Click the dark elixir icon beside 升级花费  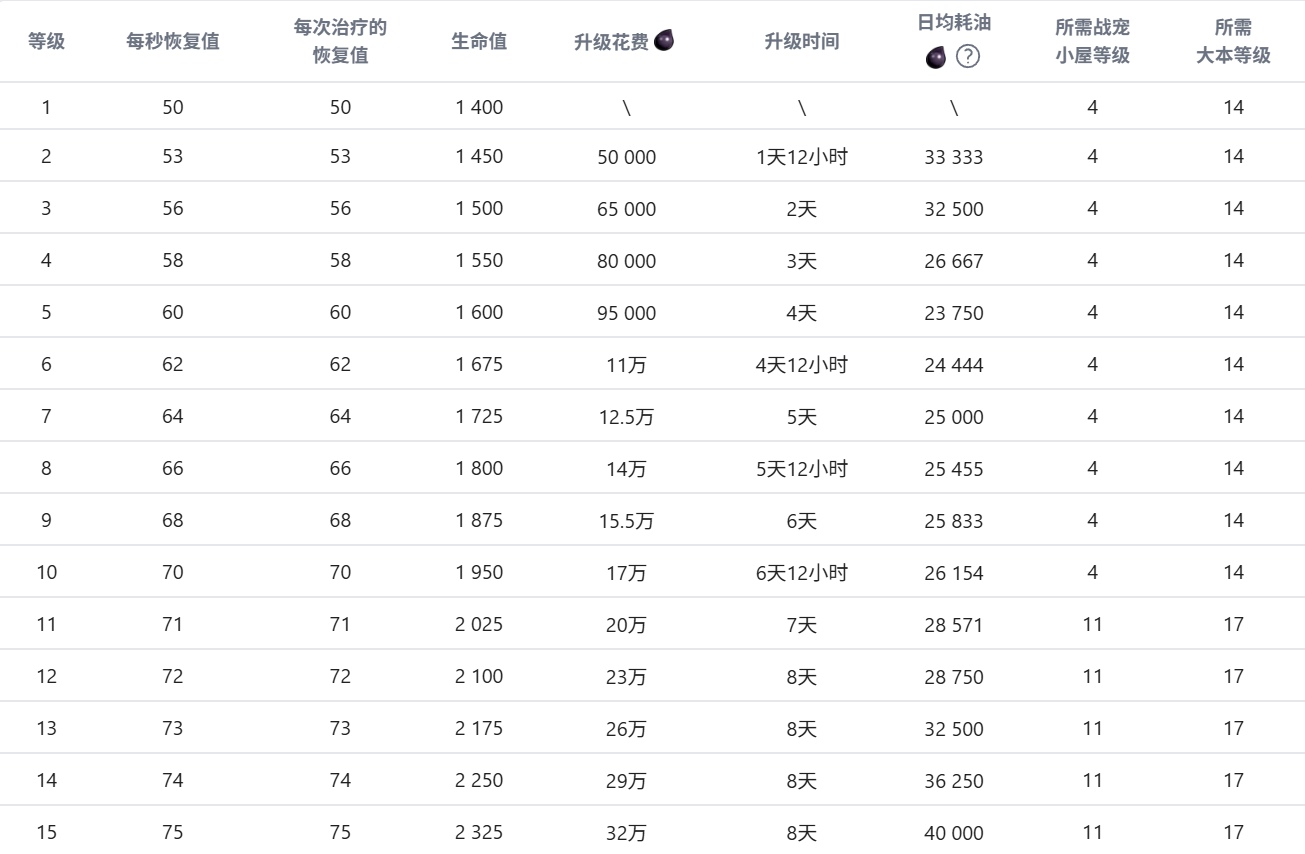point(664,40)
